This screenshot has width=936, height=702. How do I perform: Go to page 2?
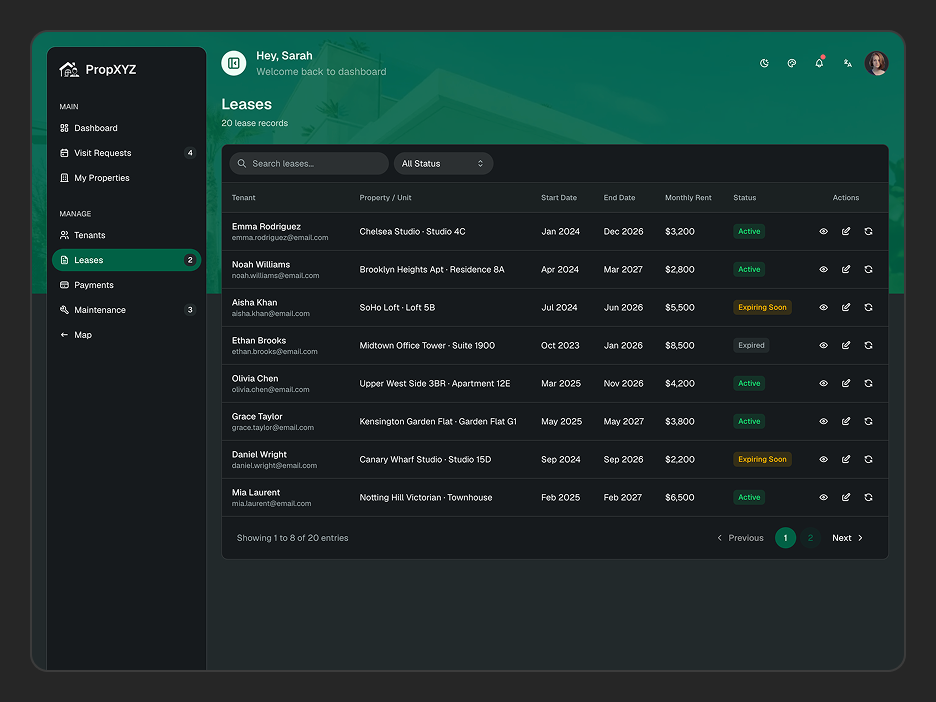810,538
